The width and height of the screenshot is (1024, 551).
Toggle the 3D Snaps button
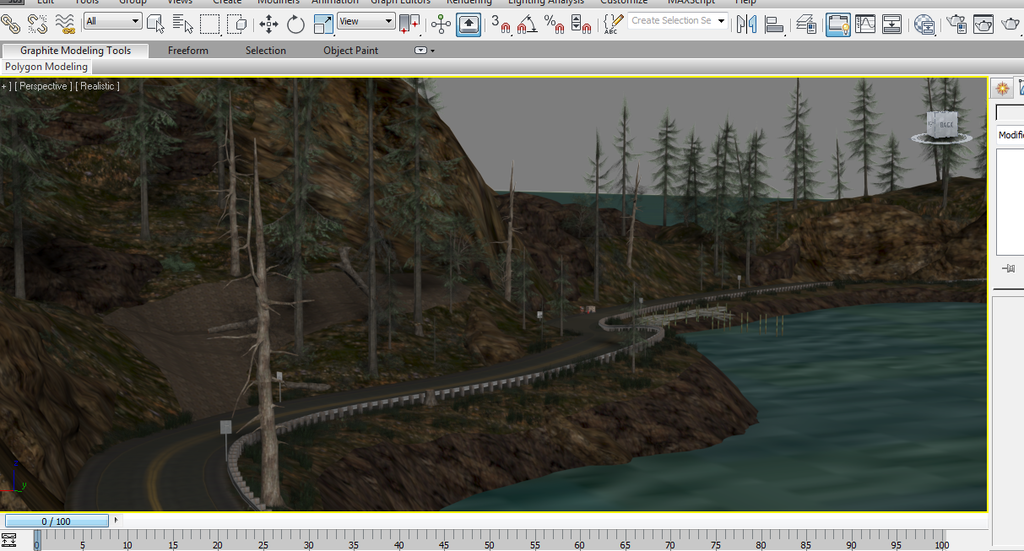502,22
